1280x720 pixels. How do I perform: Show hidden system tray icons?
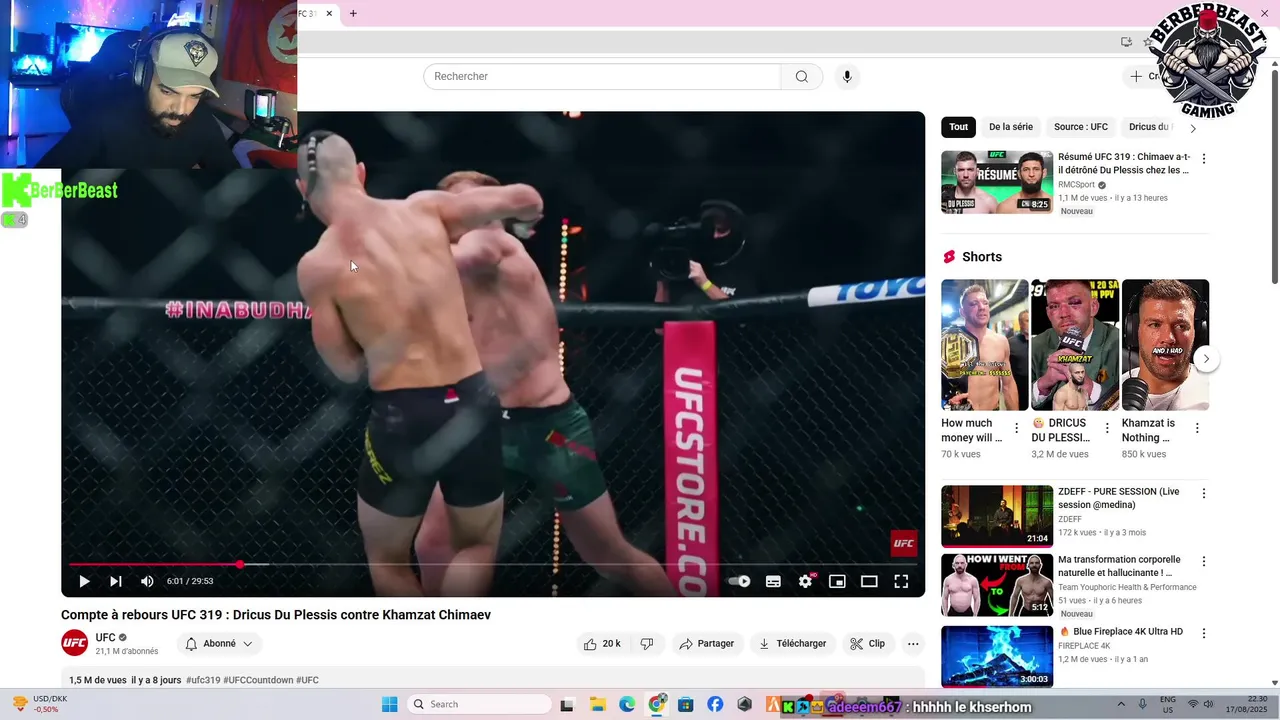(1121, 704)
